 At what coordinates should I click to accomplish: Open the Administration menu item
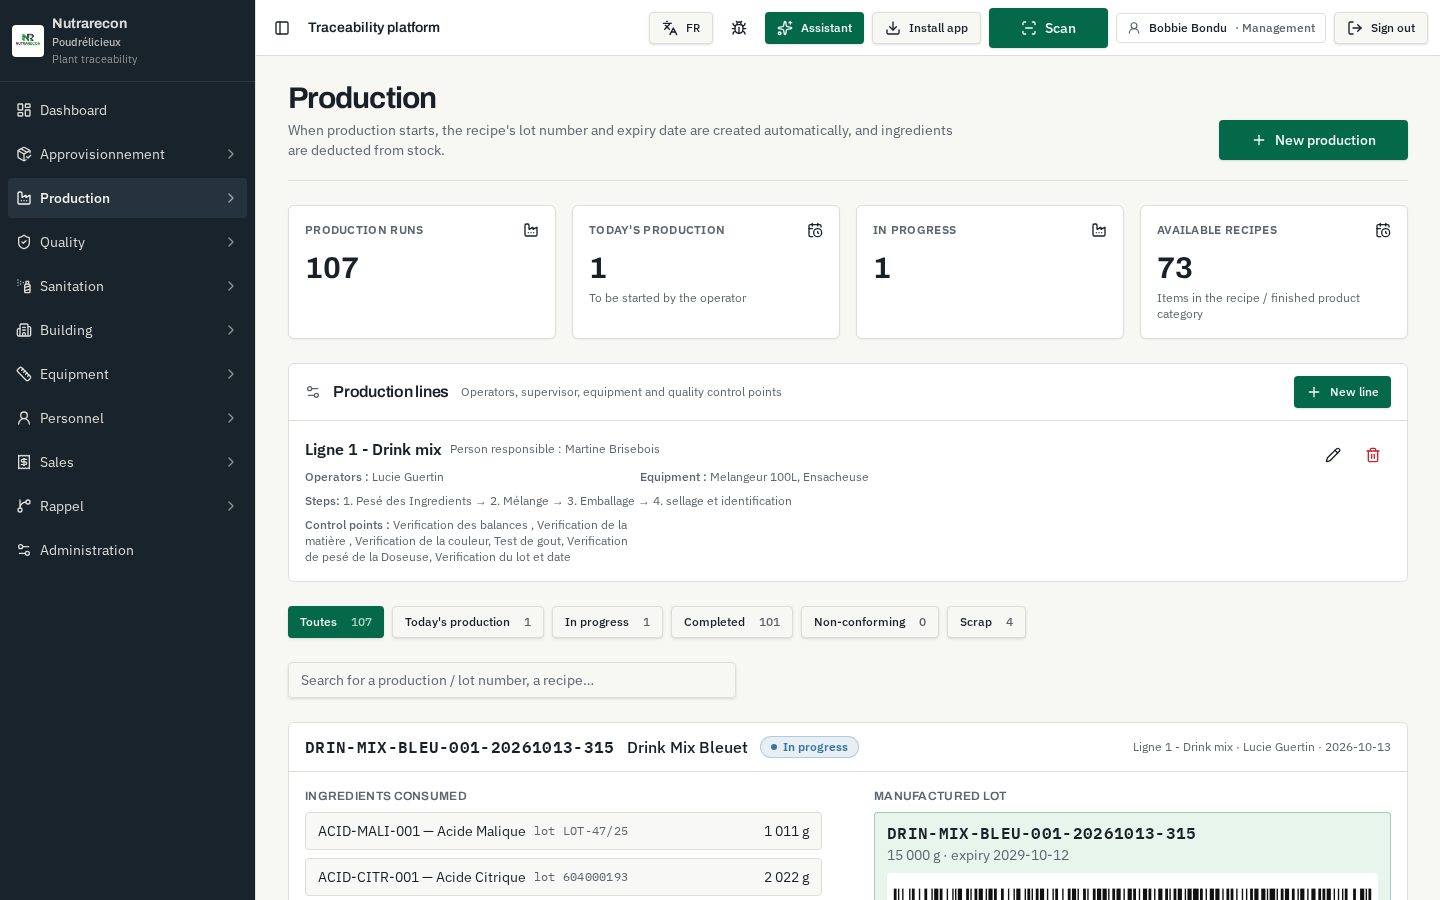pyautogui.click(x=127, y=550)
